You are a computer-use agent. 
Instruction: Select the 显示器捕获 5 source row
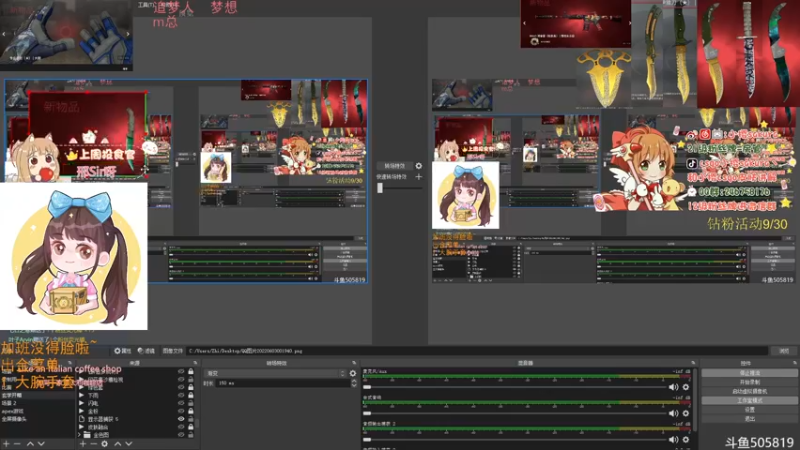coord(135,419)
